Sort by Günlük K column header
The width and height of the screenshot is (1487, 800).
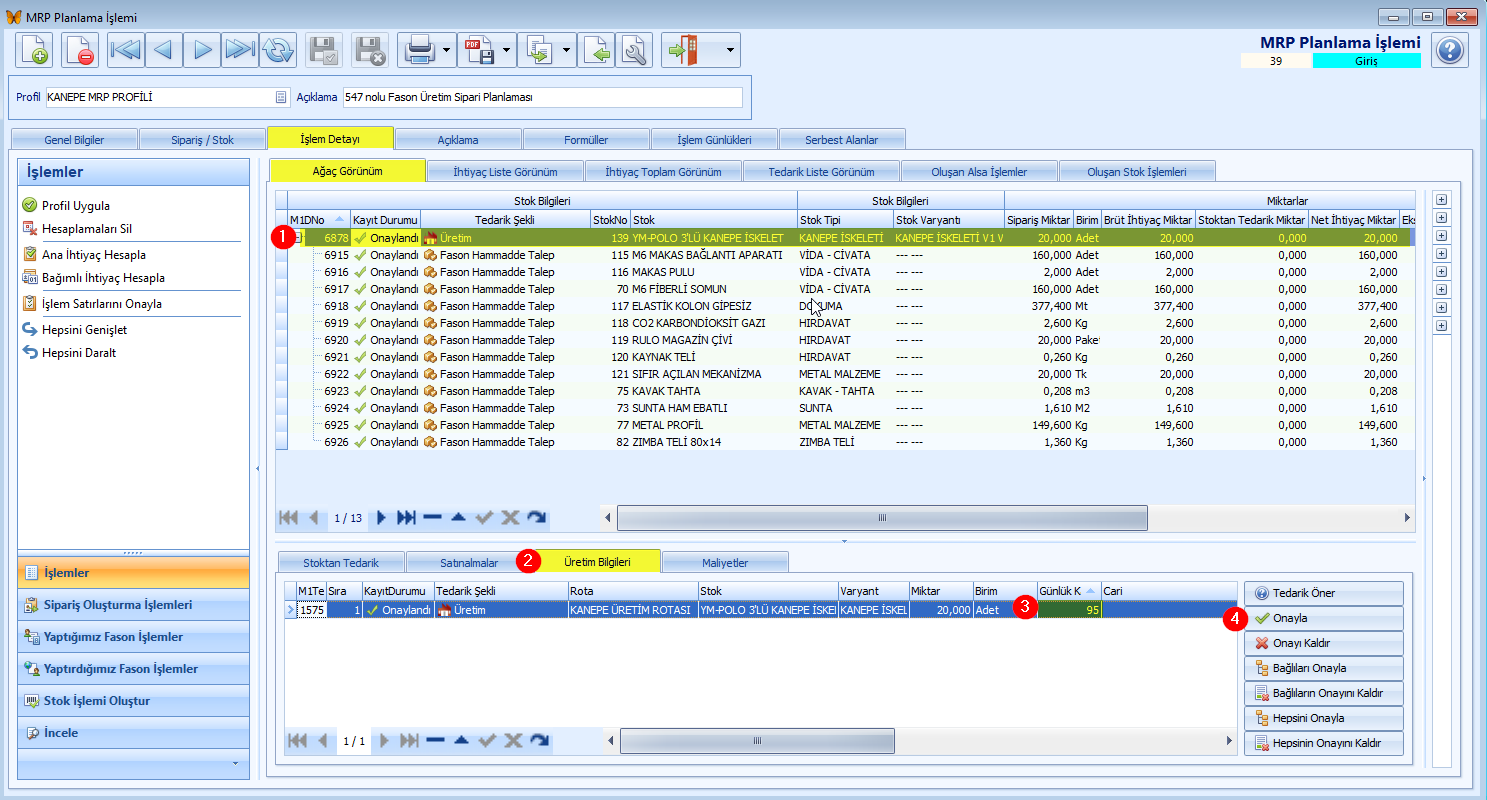coord(1069,591)
